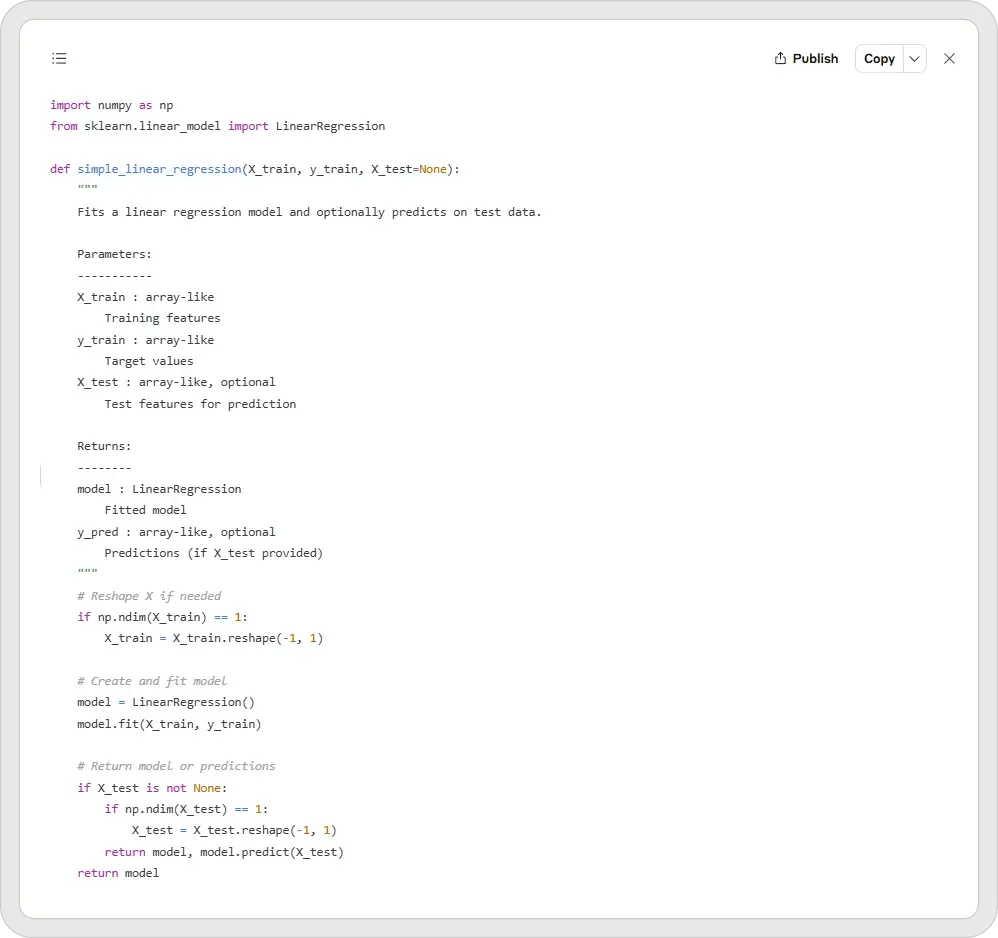Click the 'model.fit(X_train, y_train)' line

click(168, 724)
